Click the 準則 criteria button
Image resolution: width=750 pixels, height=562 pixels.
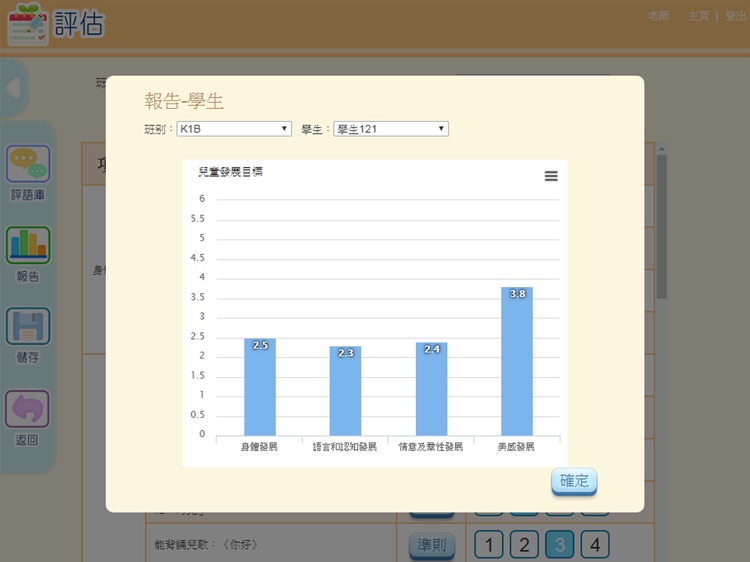431,544
